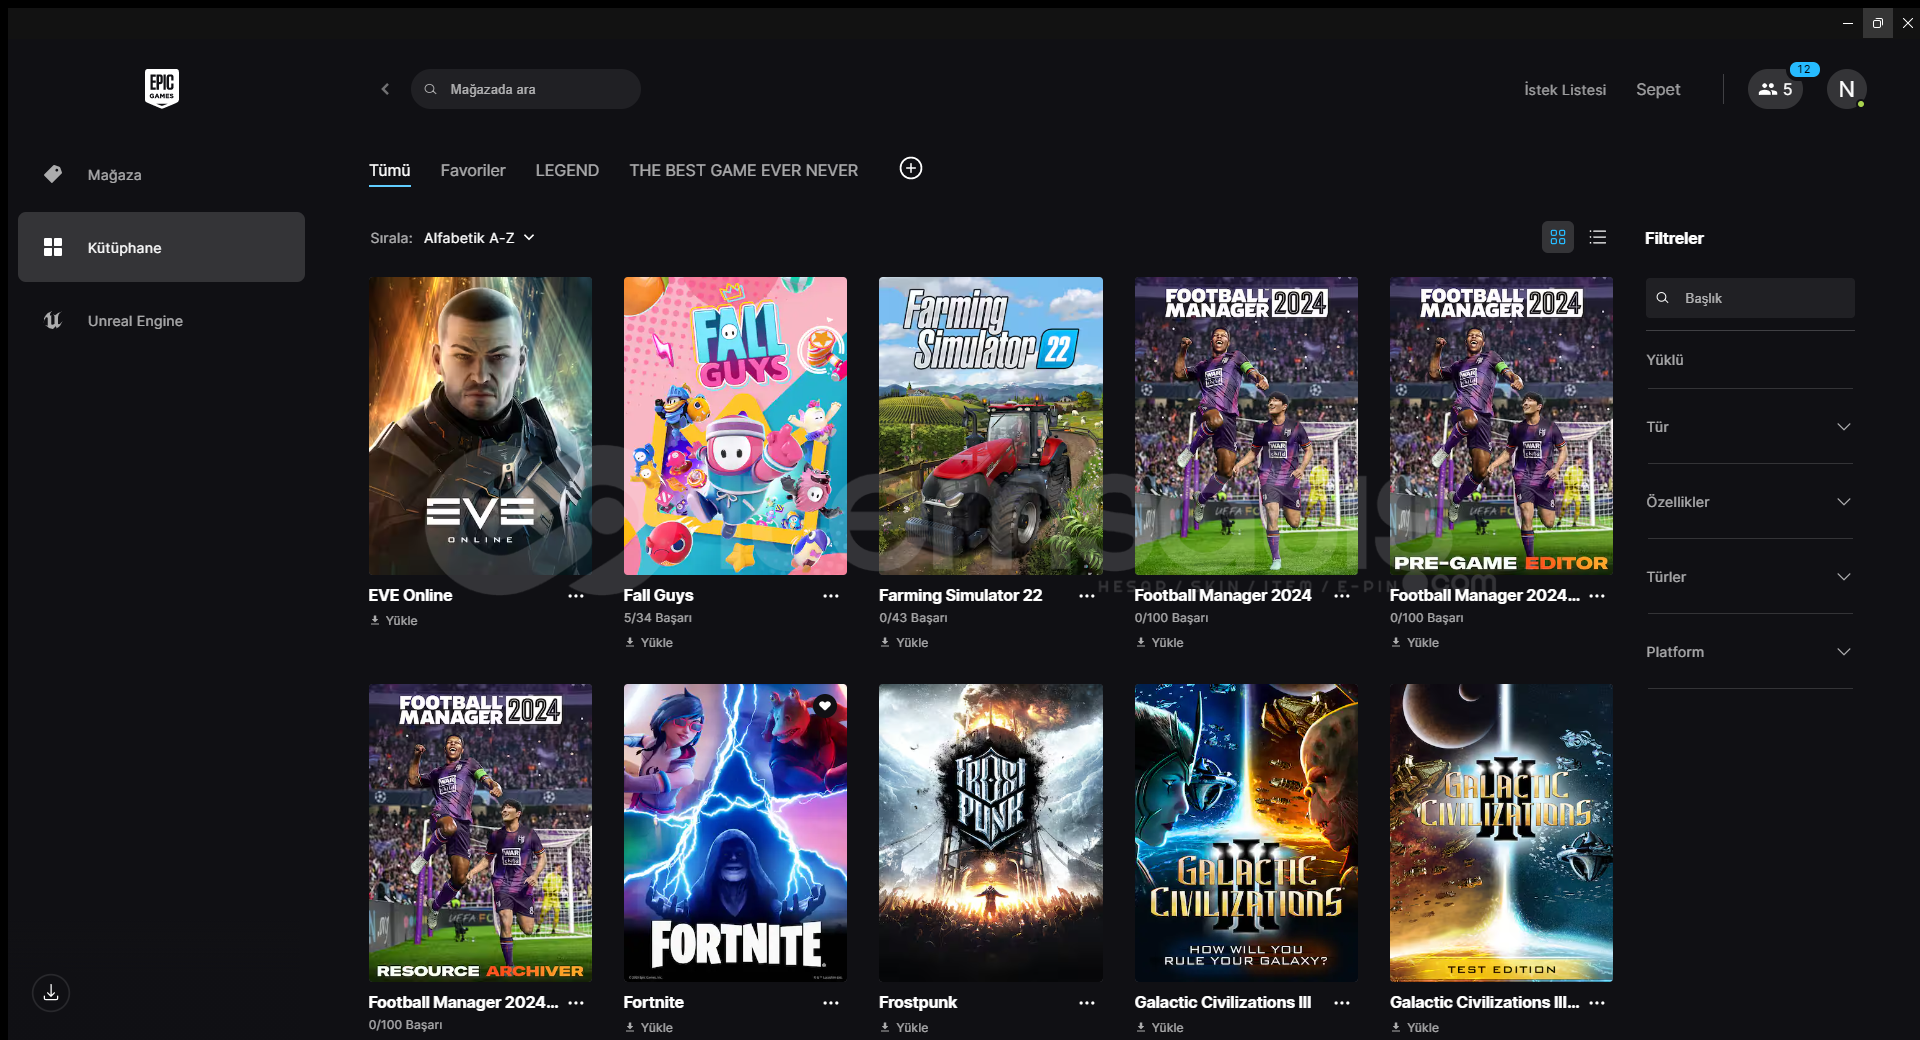Image resolution: width=1920 pixels, height=1040 pixels.
Task: Open the Alfabetik A-Z sort dropdown
Action: 479,238
